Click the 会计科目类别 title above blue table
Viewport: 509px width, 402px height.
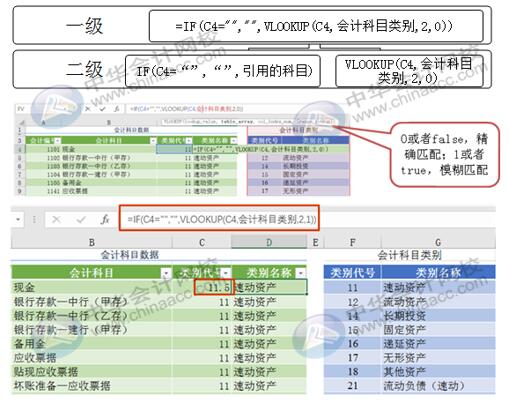[x=410, y=255]
